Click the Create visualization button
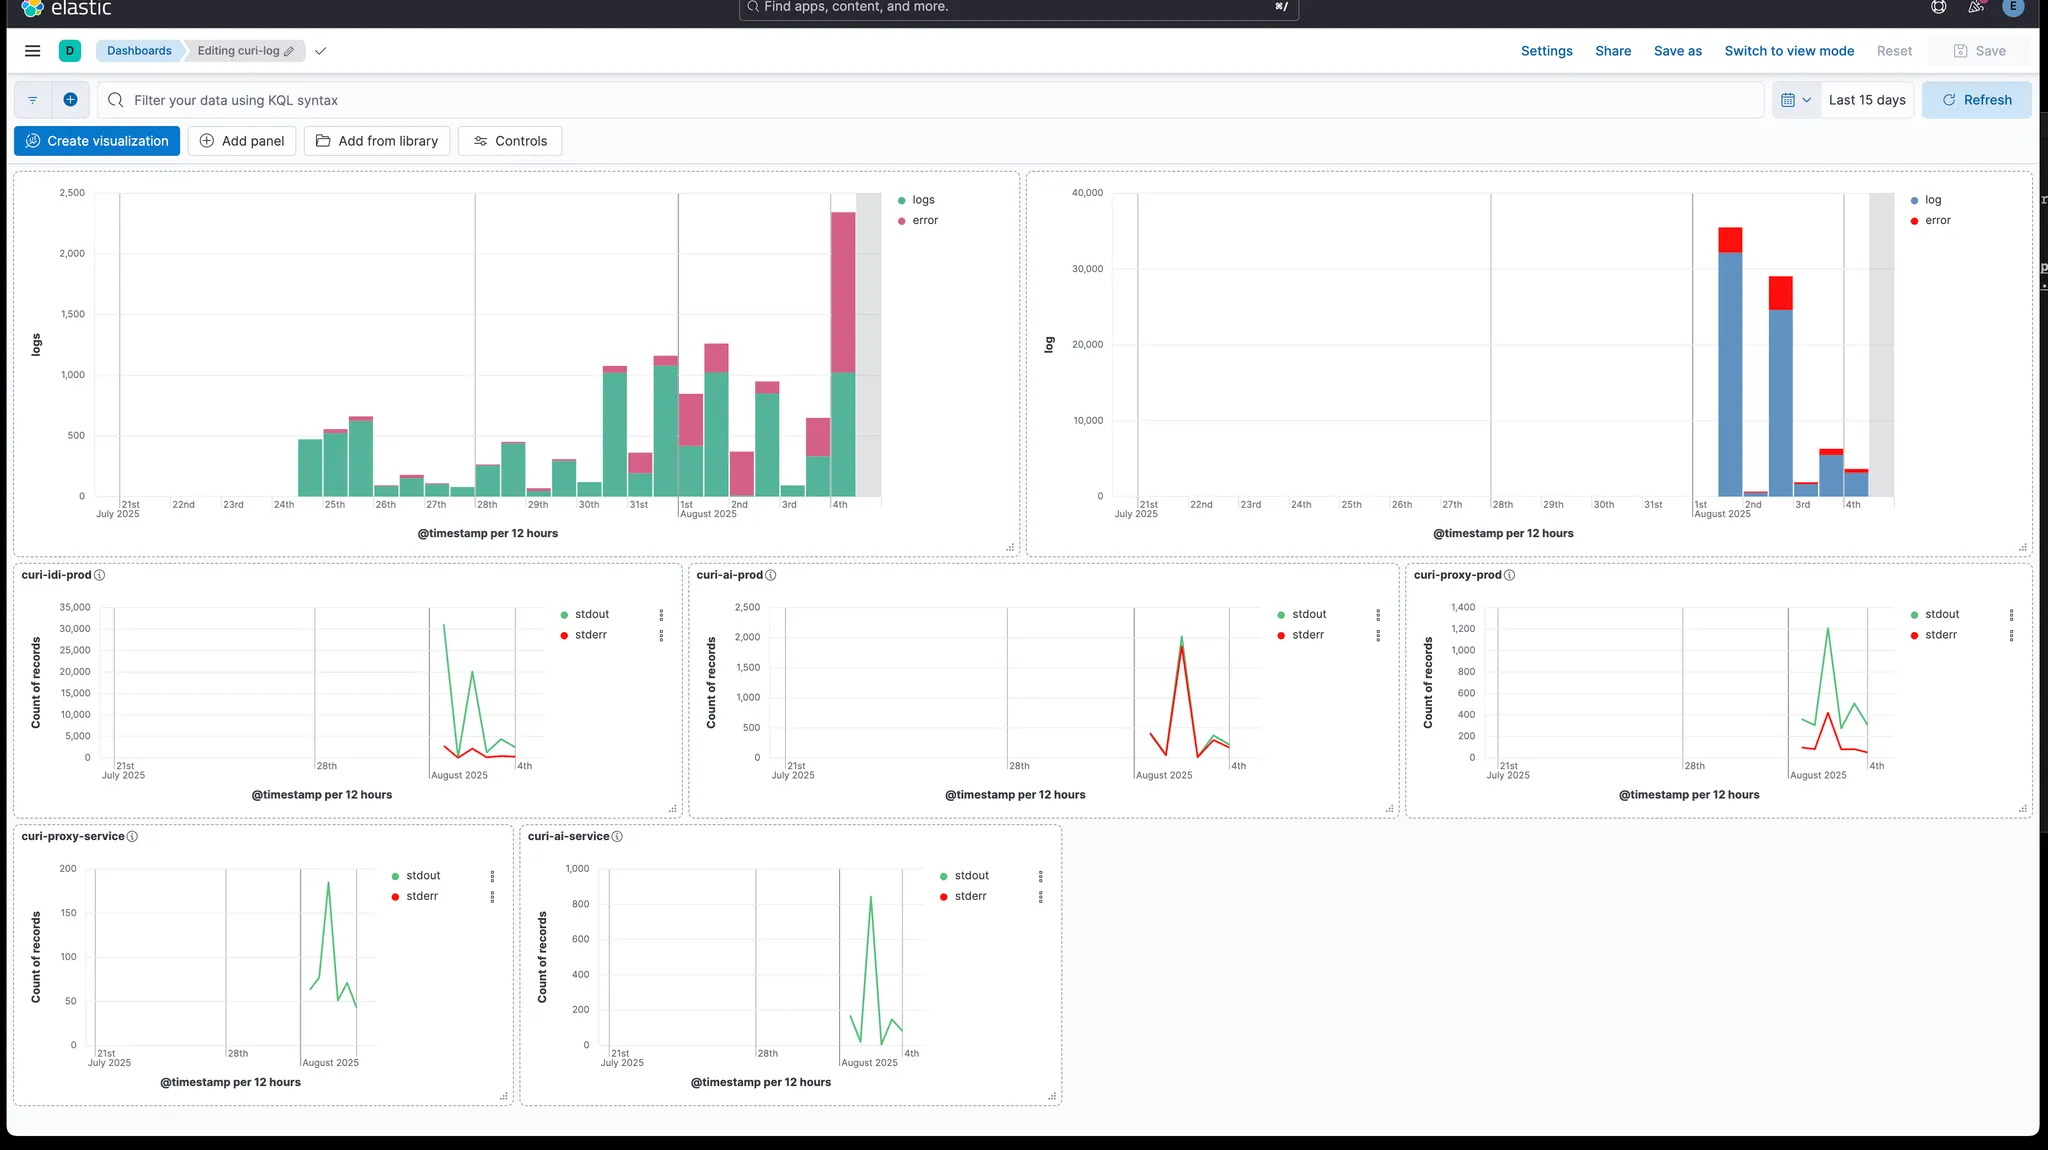 (97, 141)
